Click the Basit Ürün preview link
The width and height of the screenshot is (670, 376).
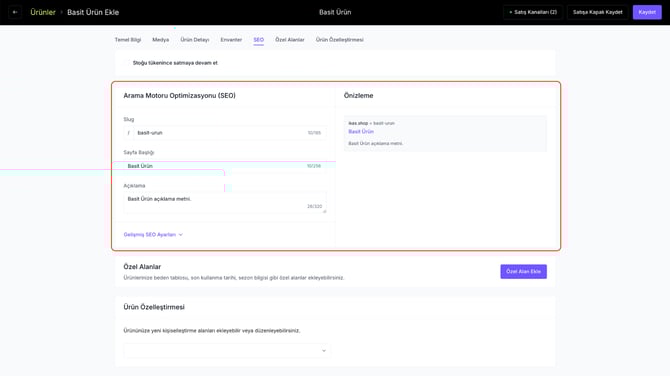[x=361, y=132]
